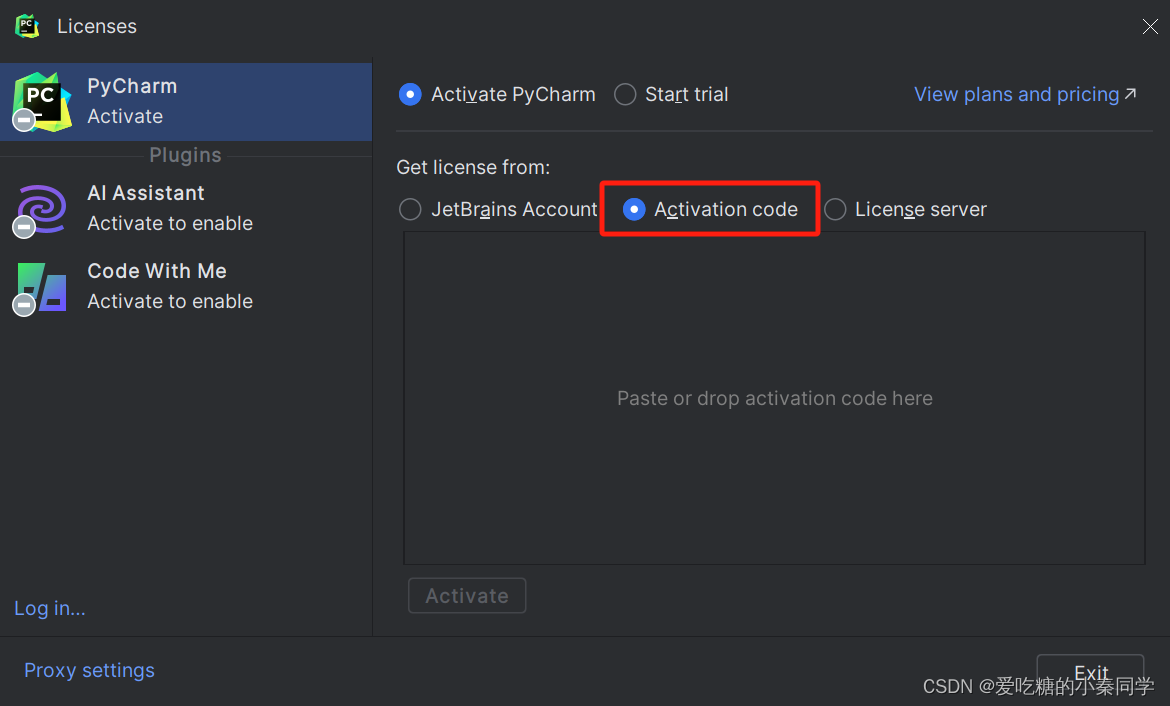1170x706 pixels.
Task: Click the Exit button
Action: [1090, 673]
